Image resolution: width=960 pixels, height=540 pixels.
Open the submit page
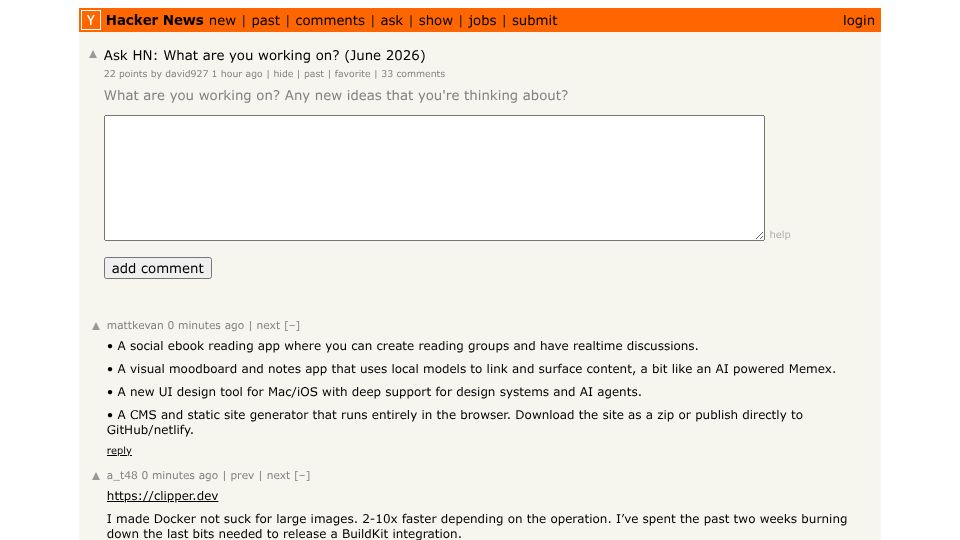pos(534,20)
